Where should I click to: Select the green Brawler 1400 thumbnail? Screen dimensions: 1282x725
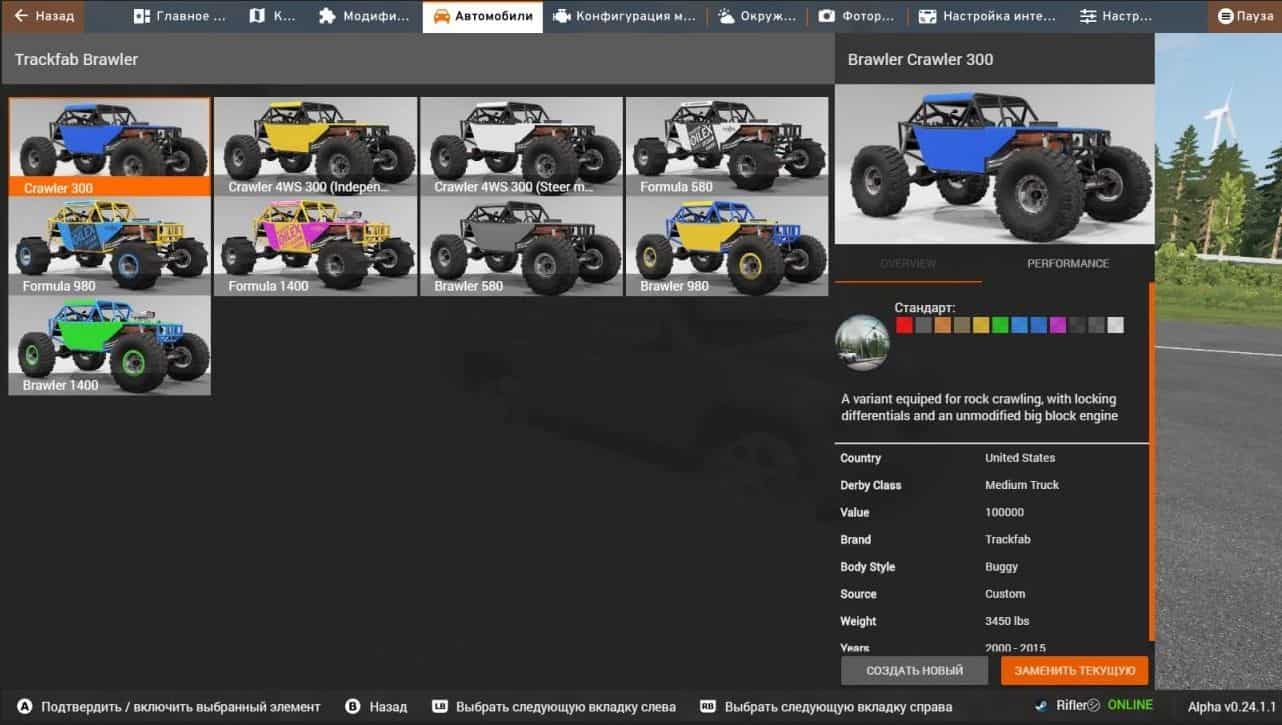pos(110,345)
